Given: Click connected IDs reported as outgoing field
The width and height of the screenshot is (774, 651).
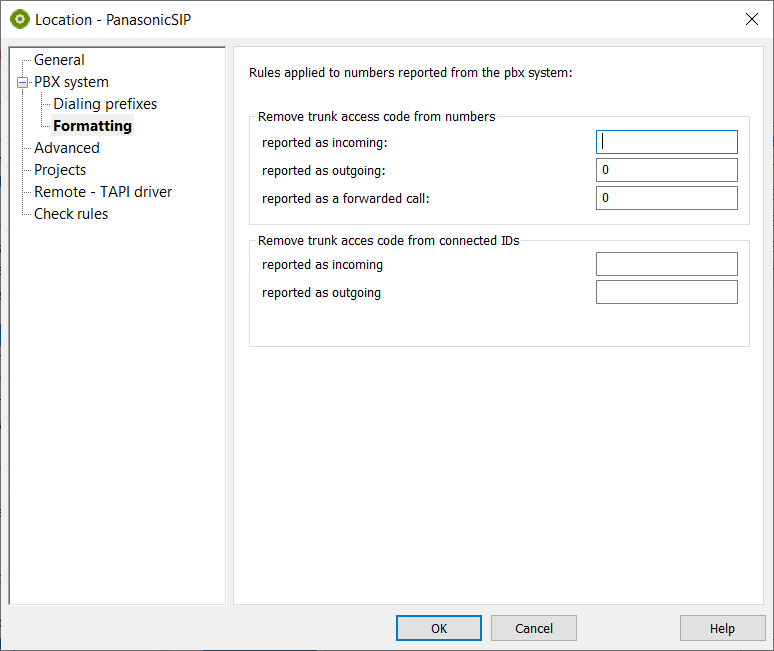Looking at the screenshot, I should point(666,292).
